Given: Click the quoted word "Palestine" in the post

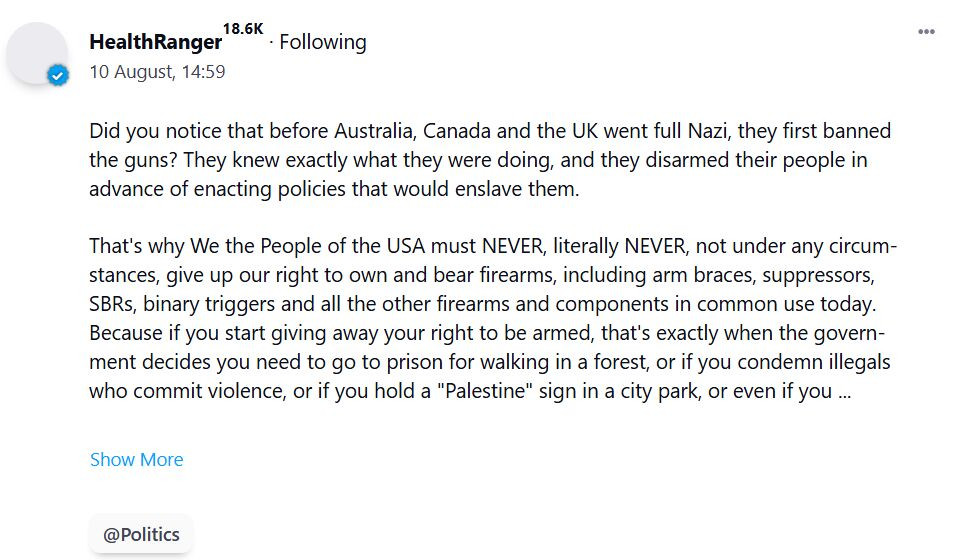Looking at the screenshot, I should point(485,391).
